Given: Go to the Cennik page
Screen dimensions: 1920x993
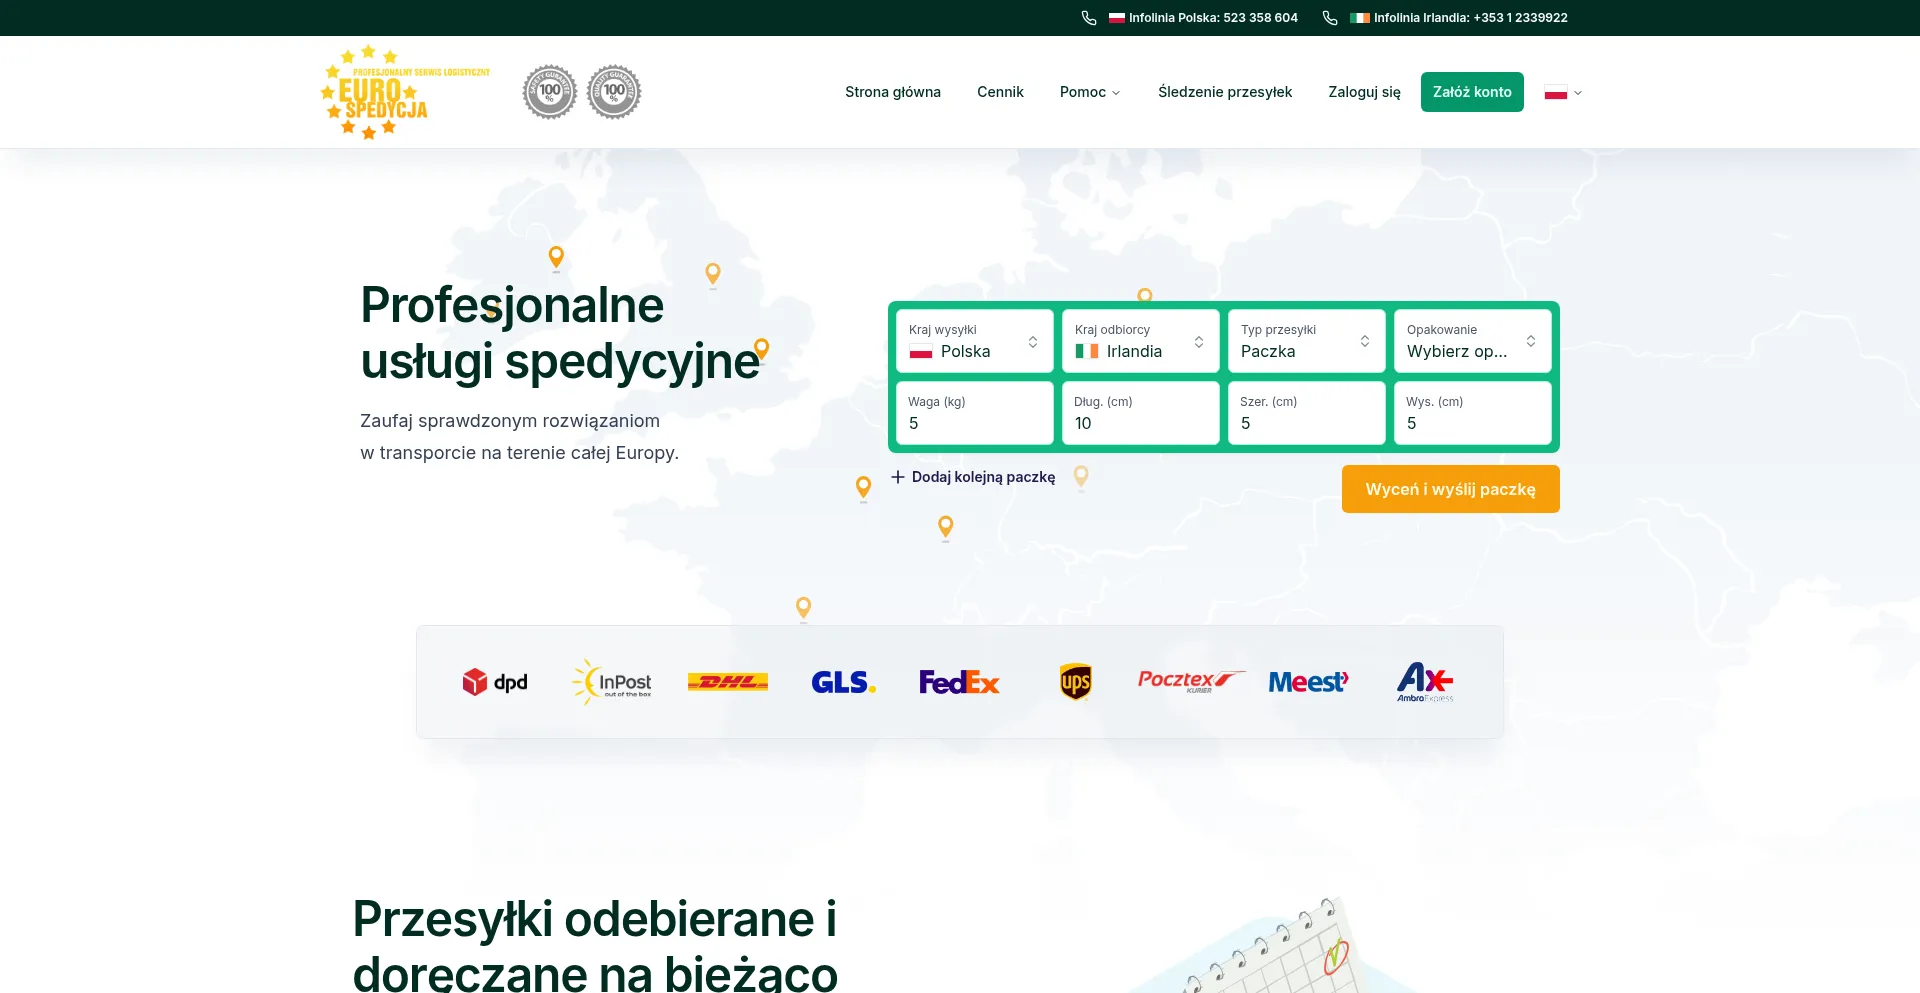Looking at the screenshot, I should 1000,92.
